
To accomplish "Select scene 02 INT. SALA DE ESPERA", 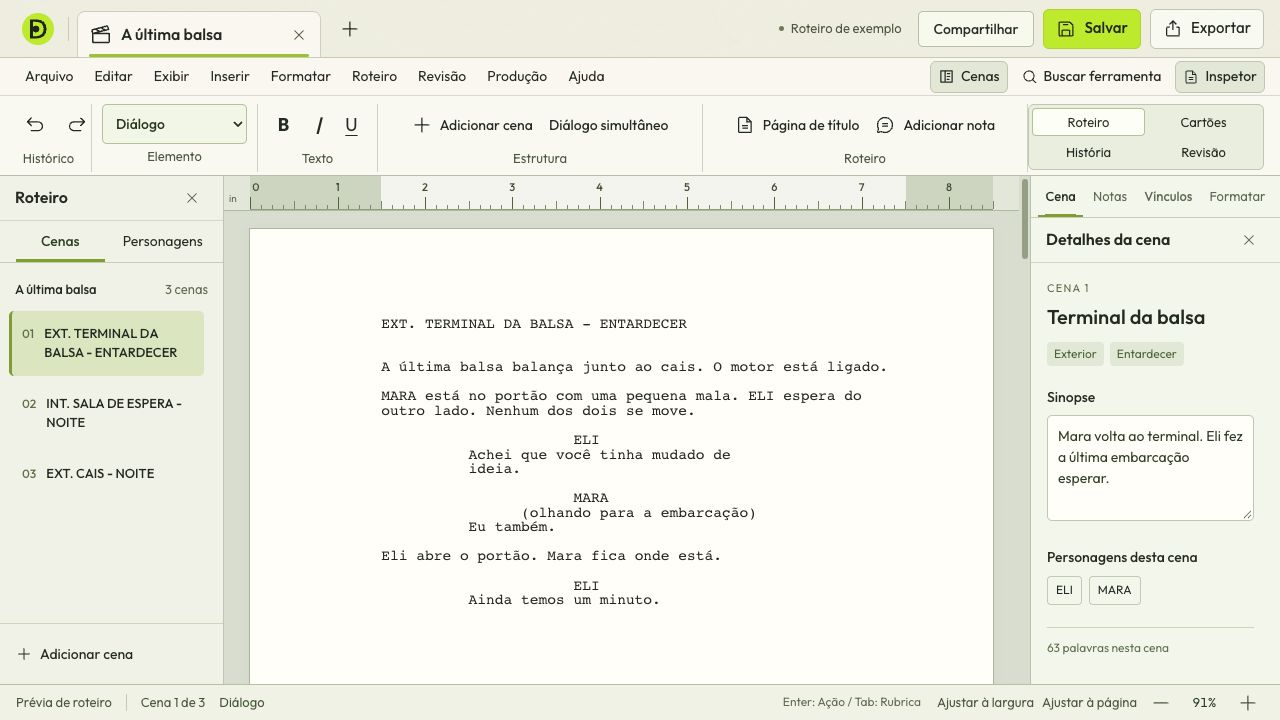I will click(x=106, y=413).
